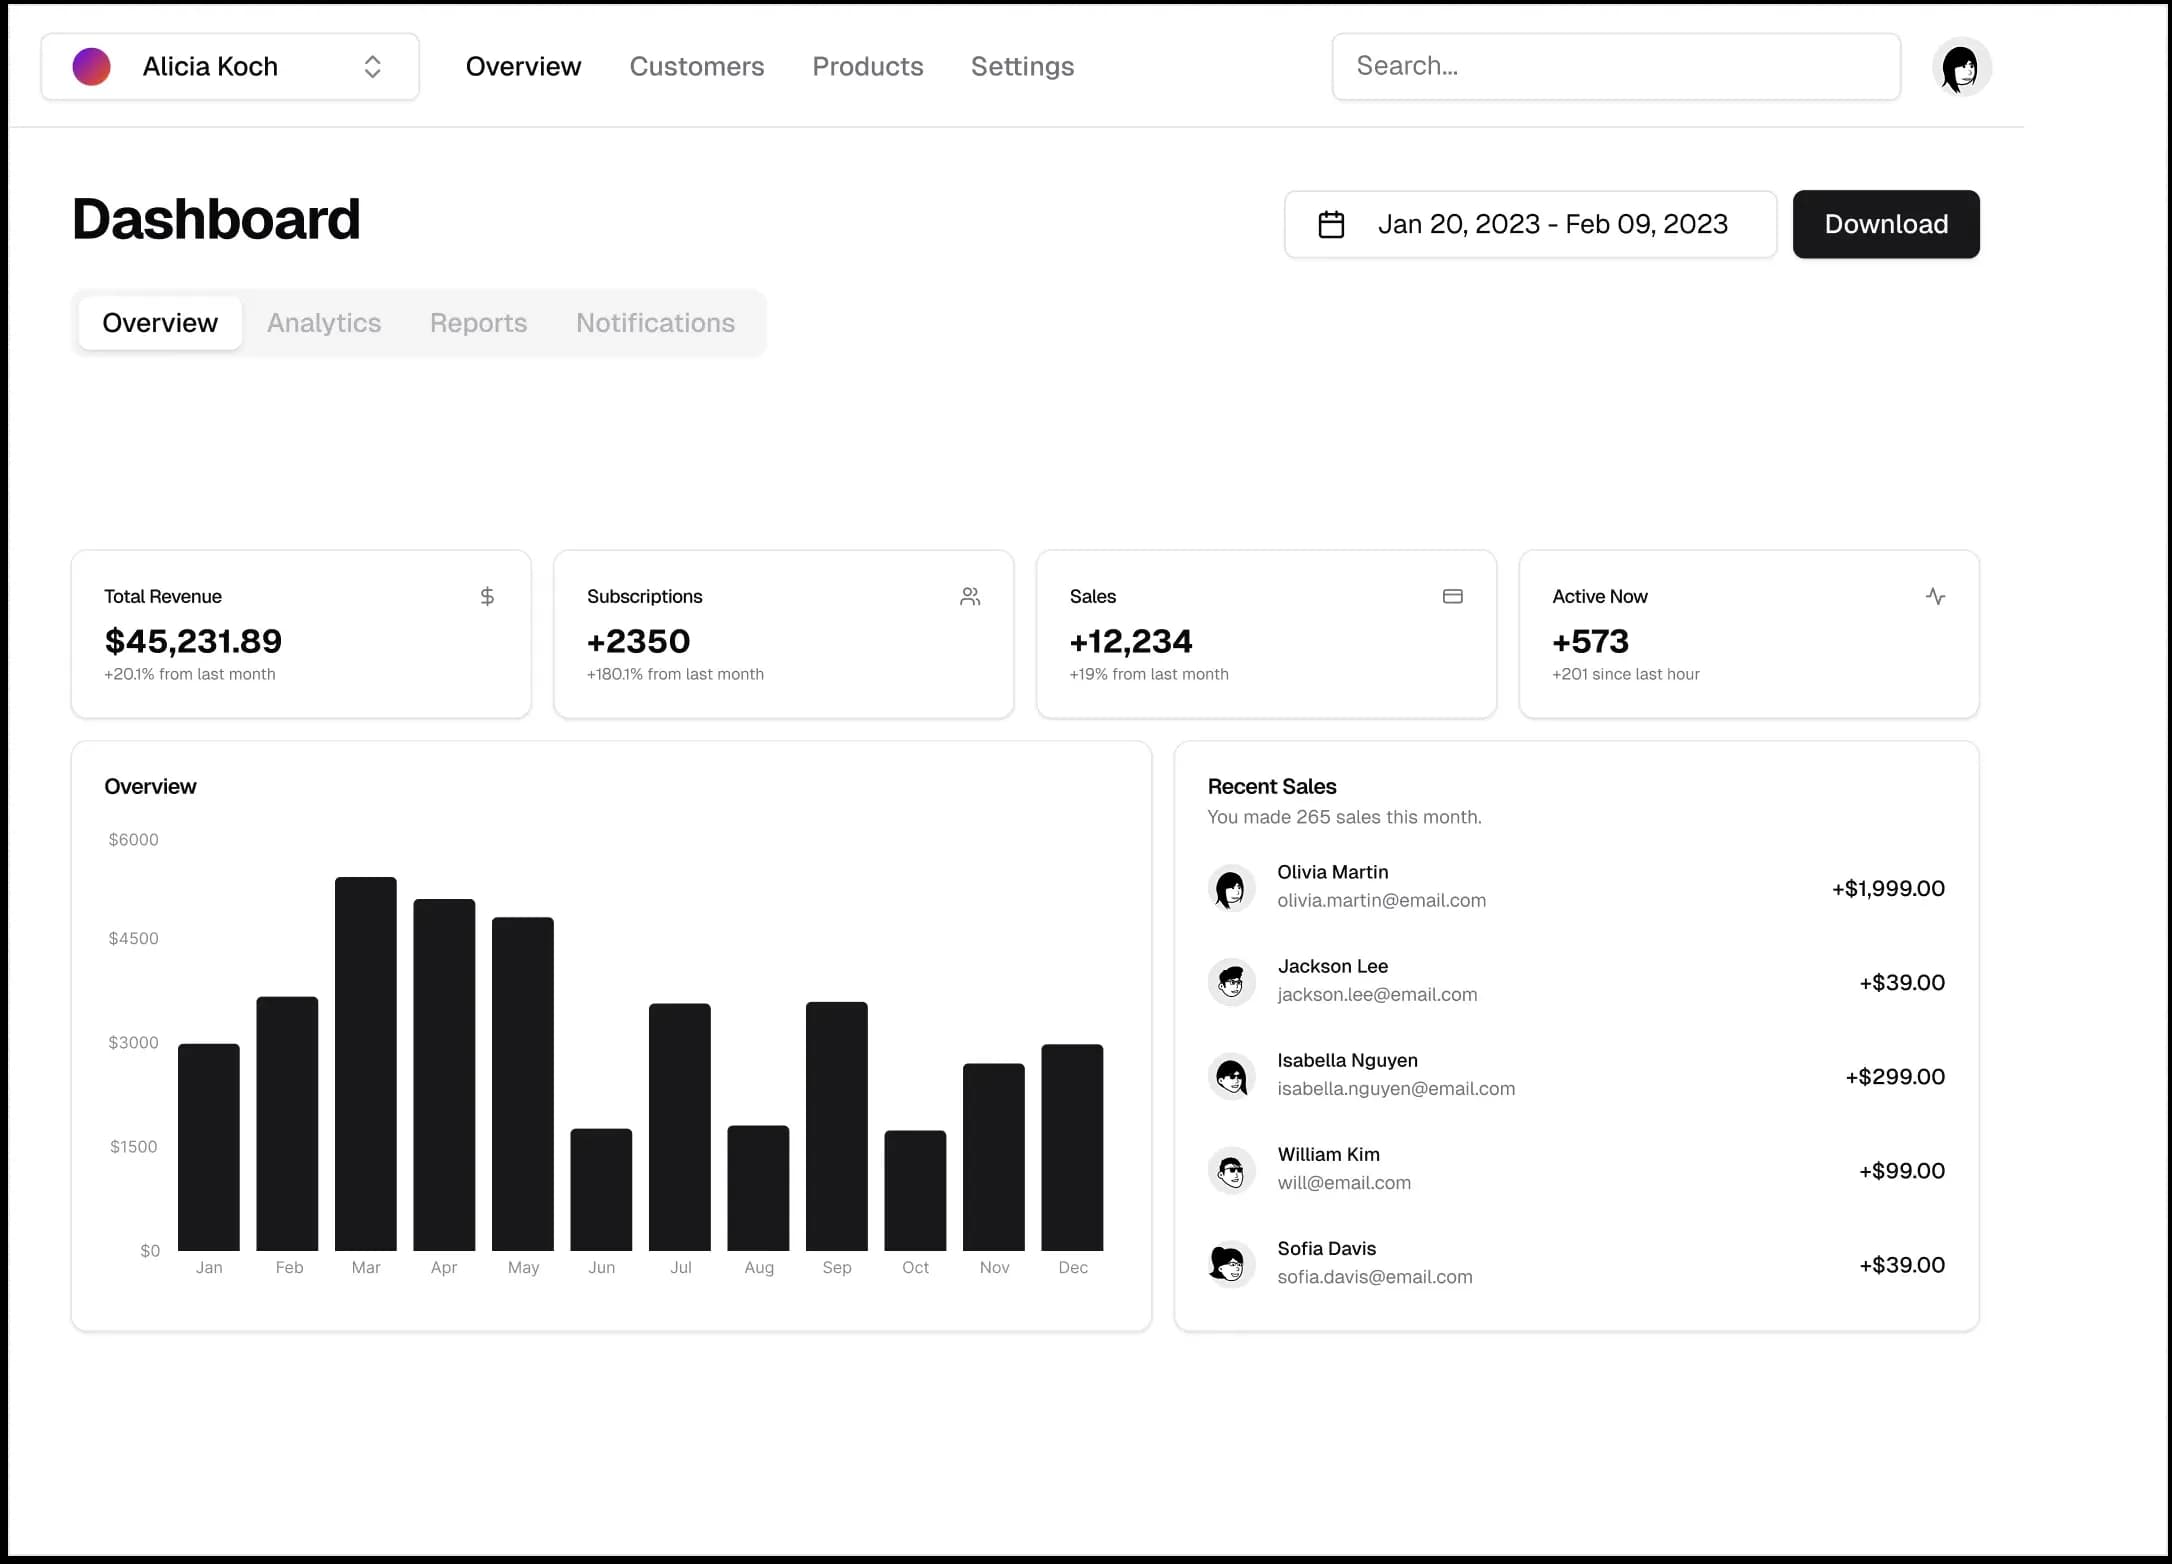Screen dimensions: 2172x1564
Task: Click will@email.com address
Action: tap(1344, 1182)
